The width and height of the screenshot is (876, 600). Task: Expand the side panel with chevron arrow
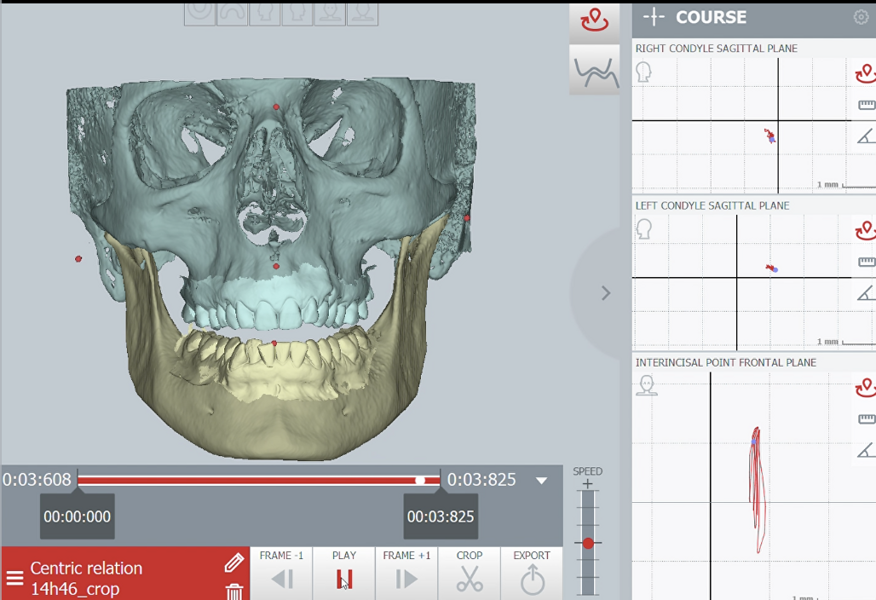point(605,293)
